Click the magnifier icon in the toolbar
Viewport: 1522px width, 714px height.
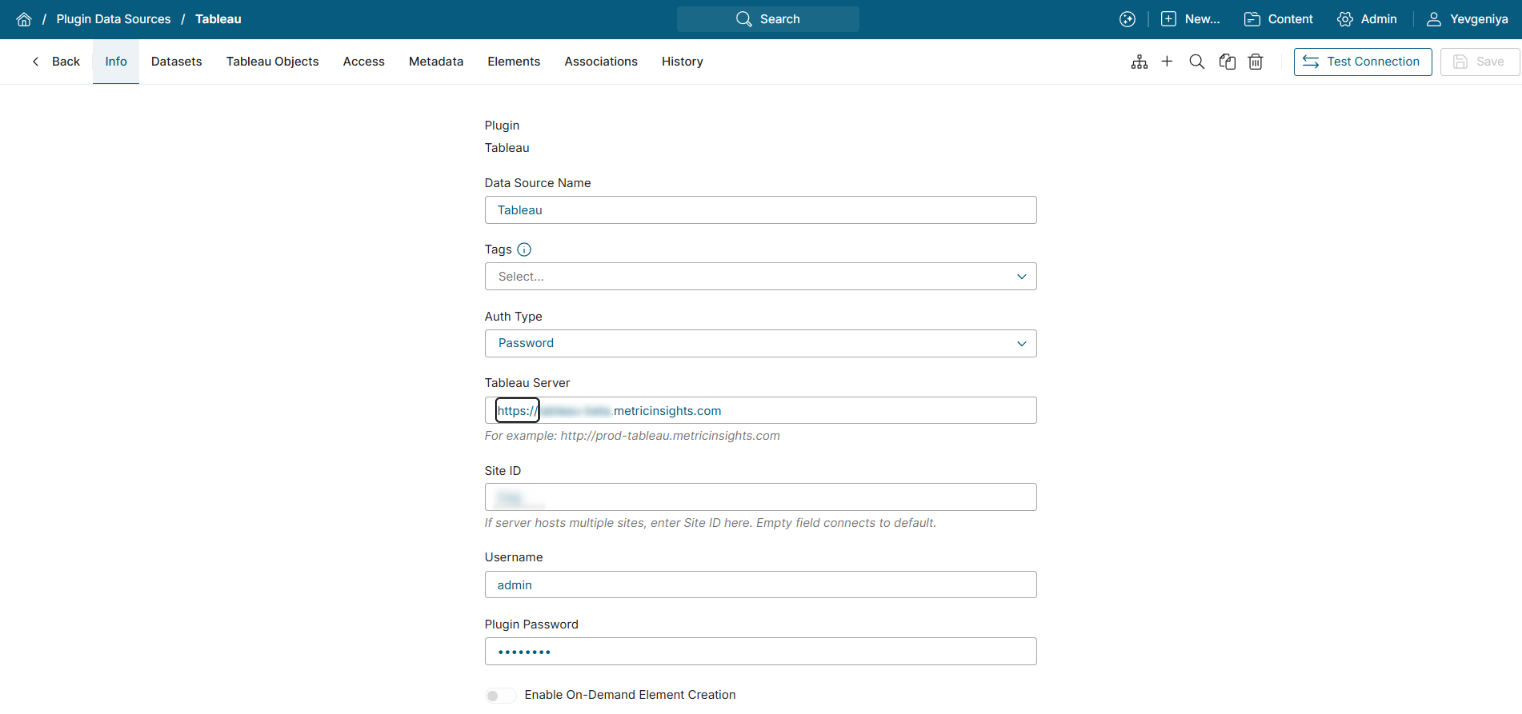click(x=1196, y=62)
